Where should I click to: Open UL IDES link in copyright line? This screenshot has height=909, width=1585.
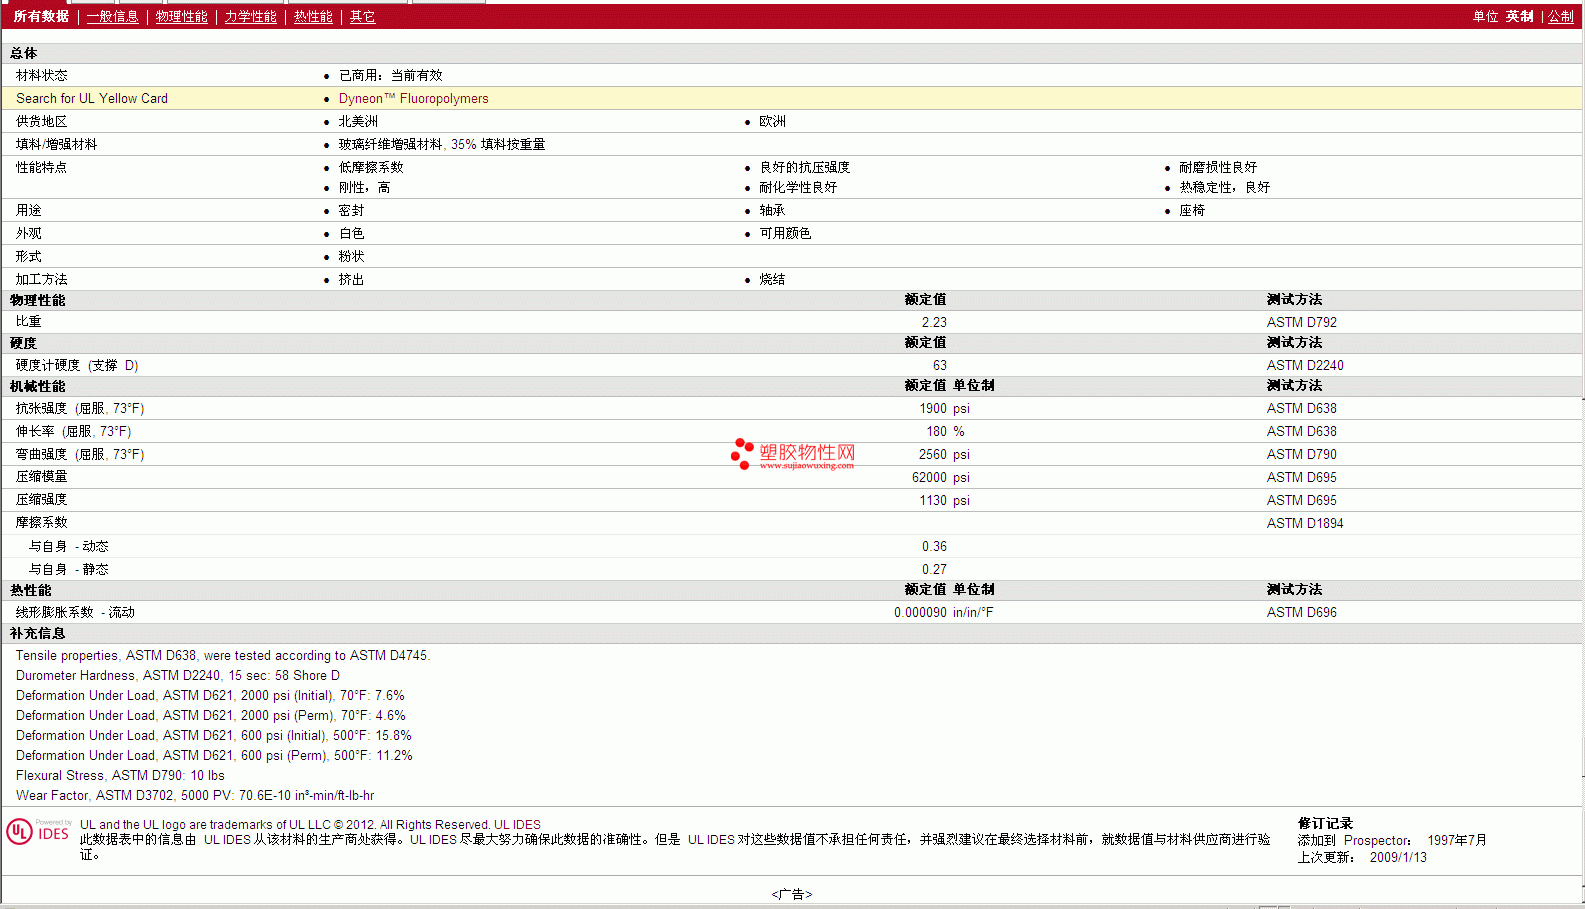[x=517, y=825]
